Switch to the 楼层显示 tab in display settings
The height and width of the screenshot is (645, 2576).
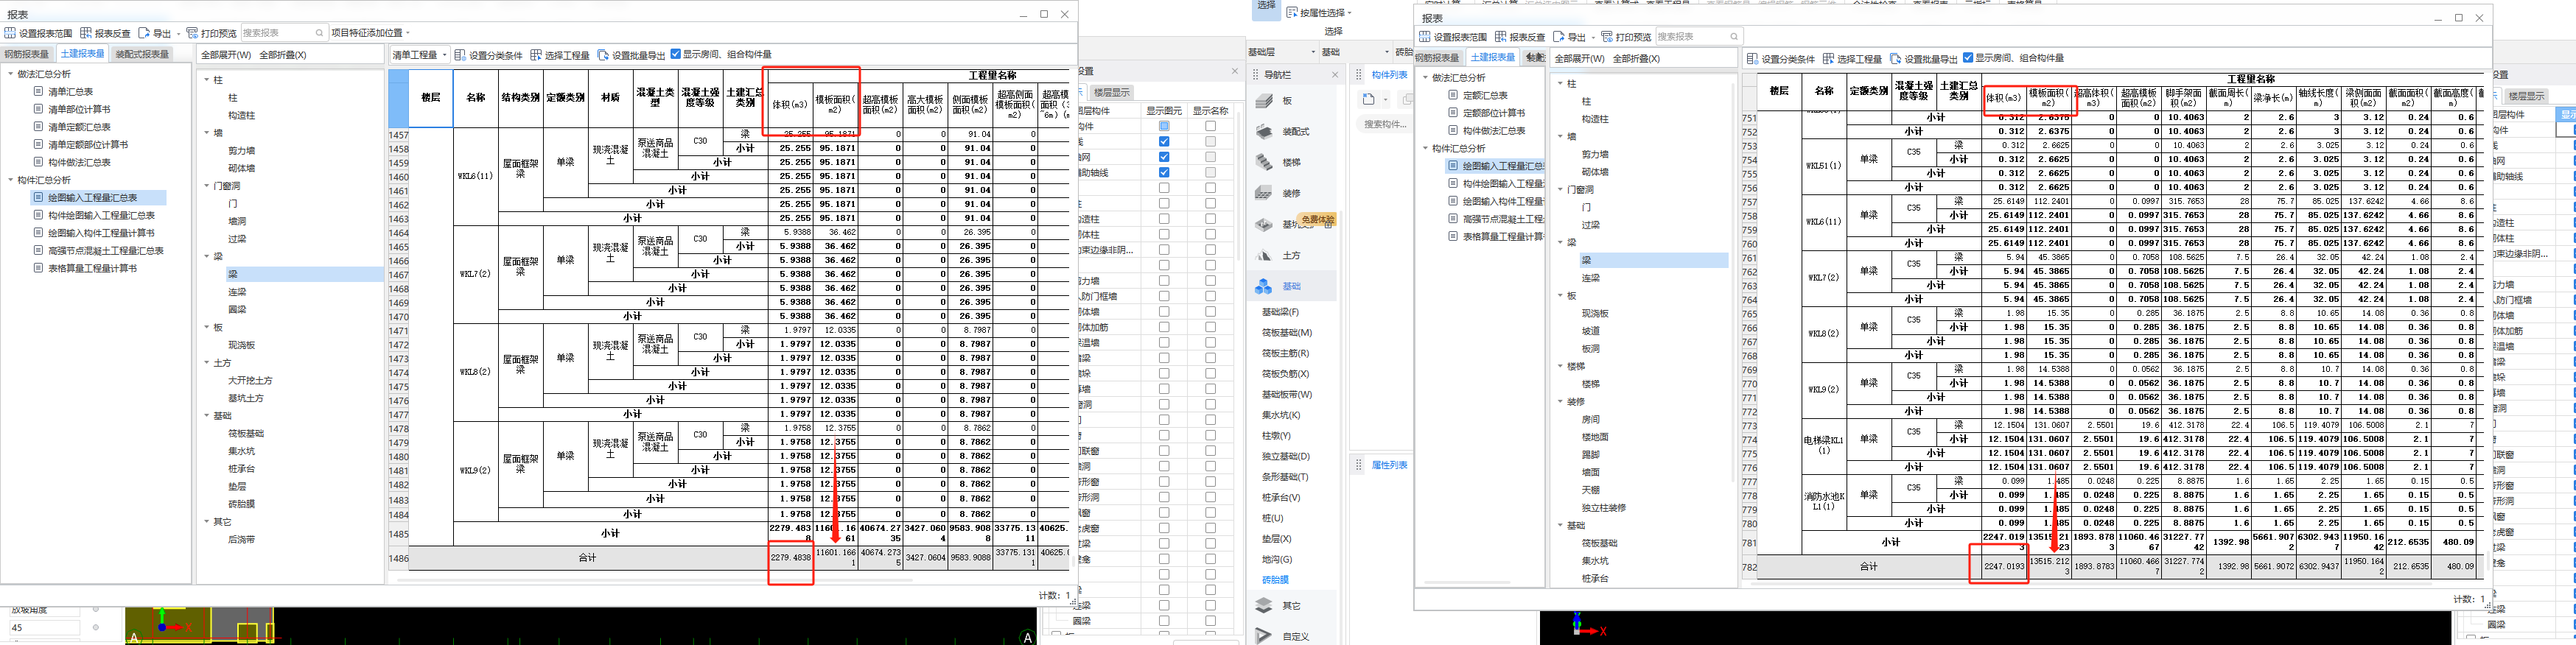click(1111, 92)
